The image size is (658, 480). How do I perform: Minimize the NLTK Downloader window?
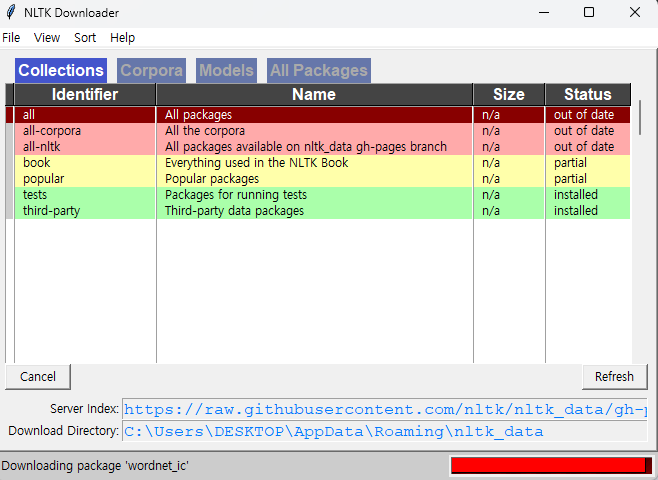point(544,12)
